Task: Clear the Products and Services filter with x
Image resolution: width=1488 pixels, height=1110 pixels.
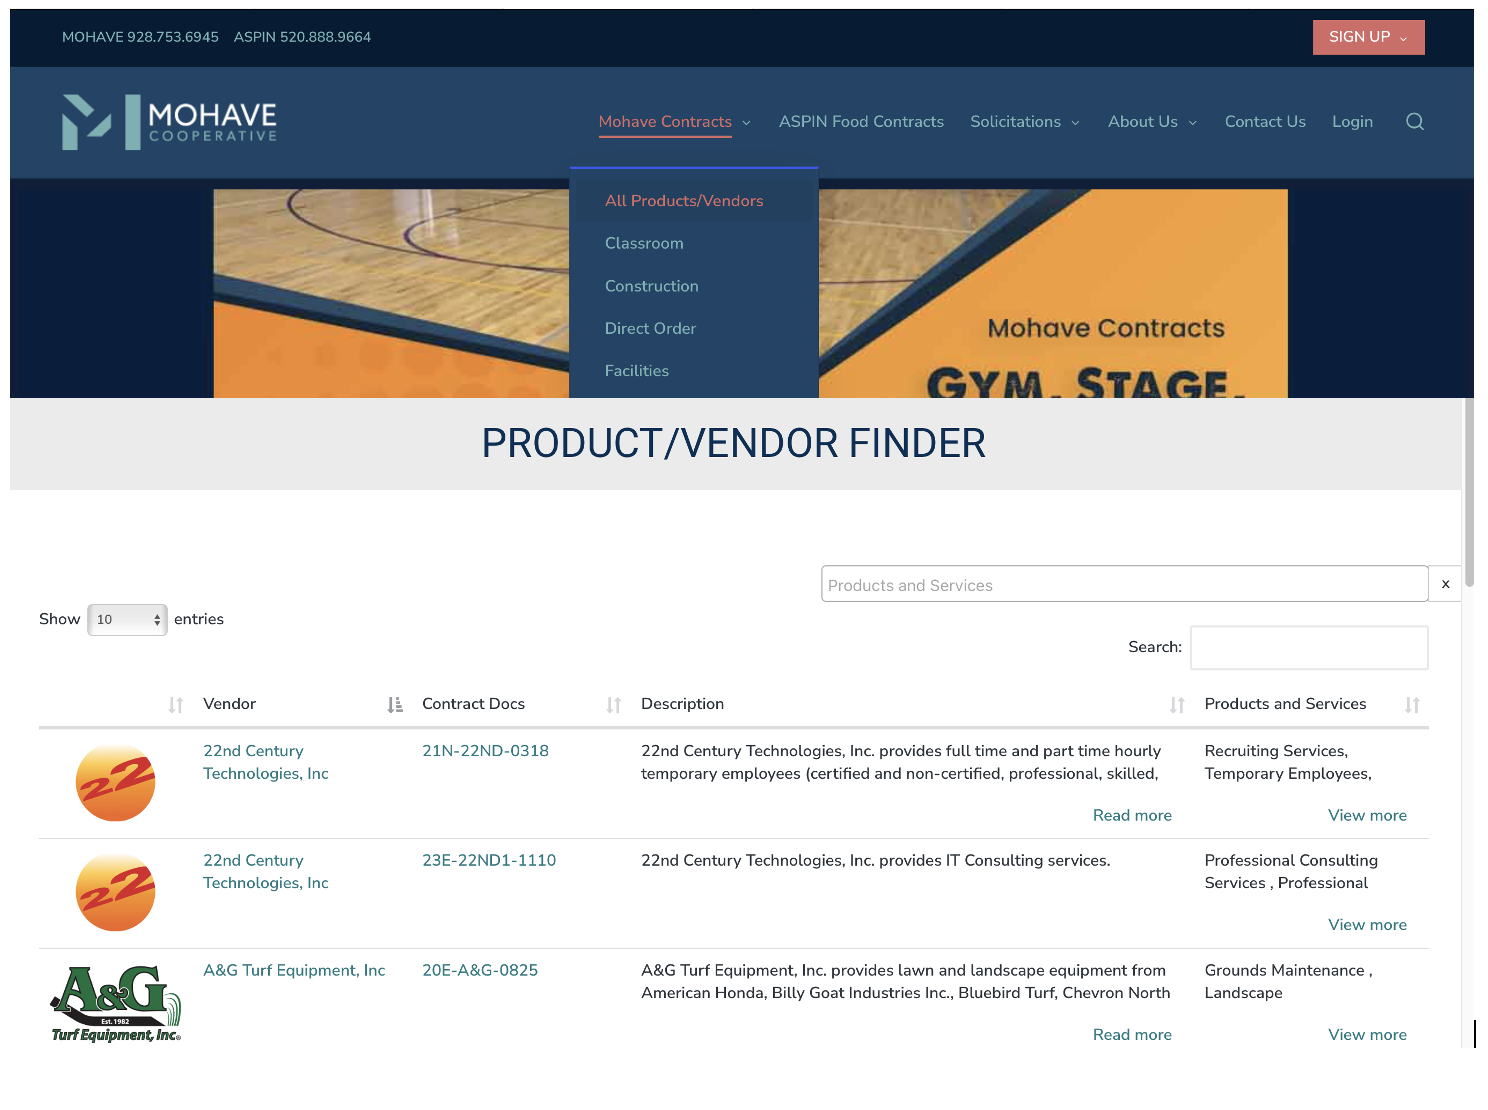Action: pos(1445,584)
